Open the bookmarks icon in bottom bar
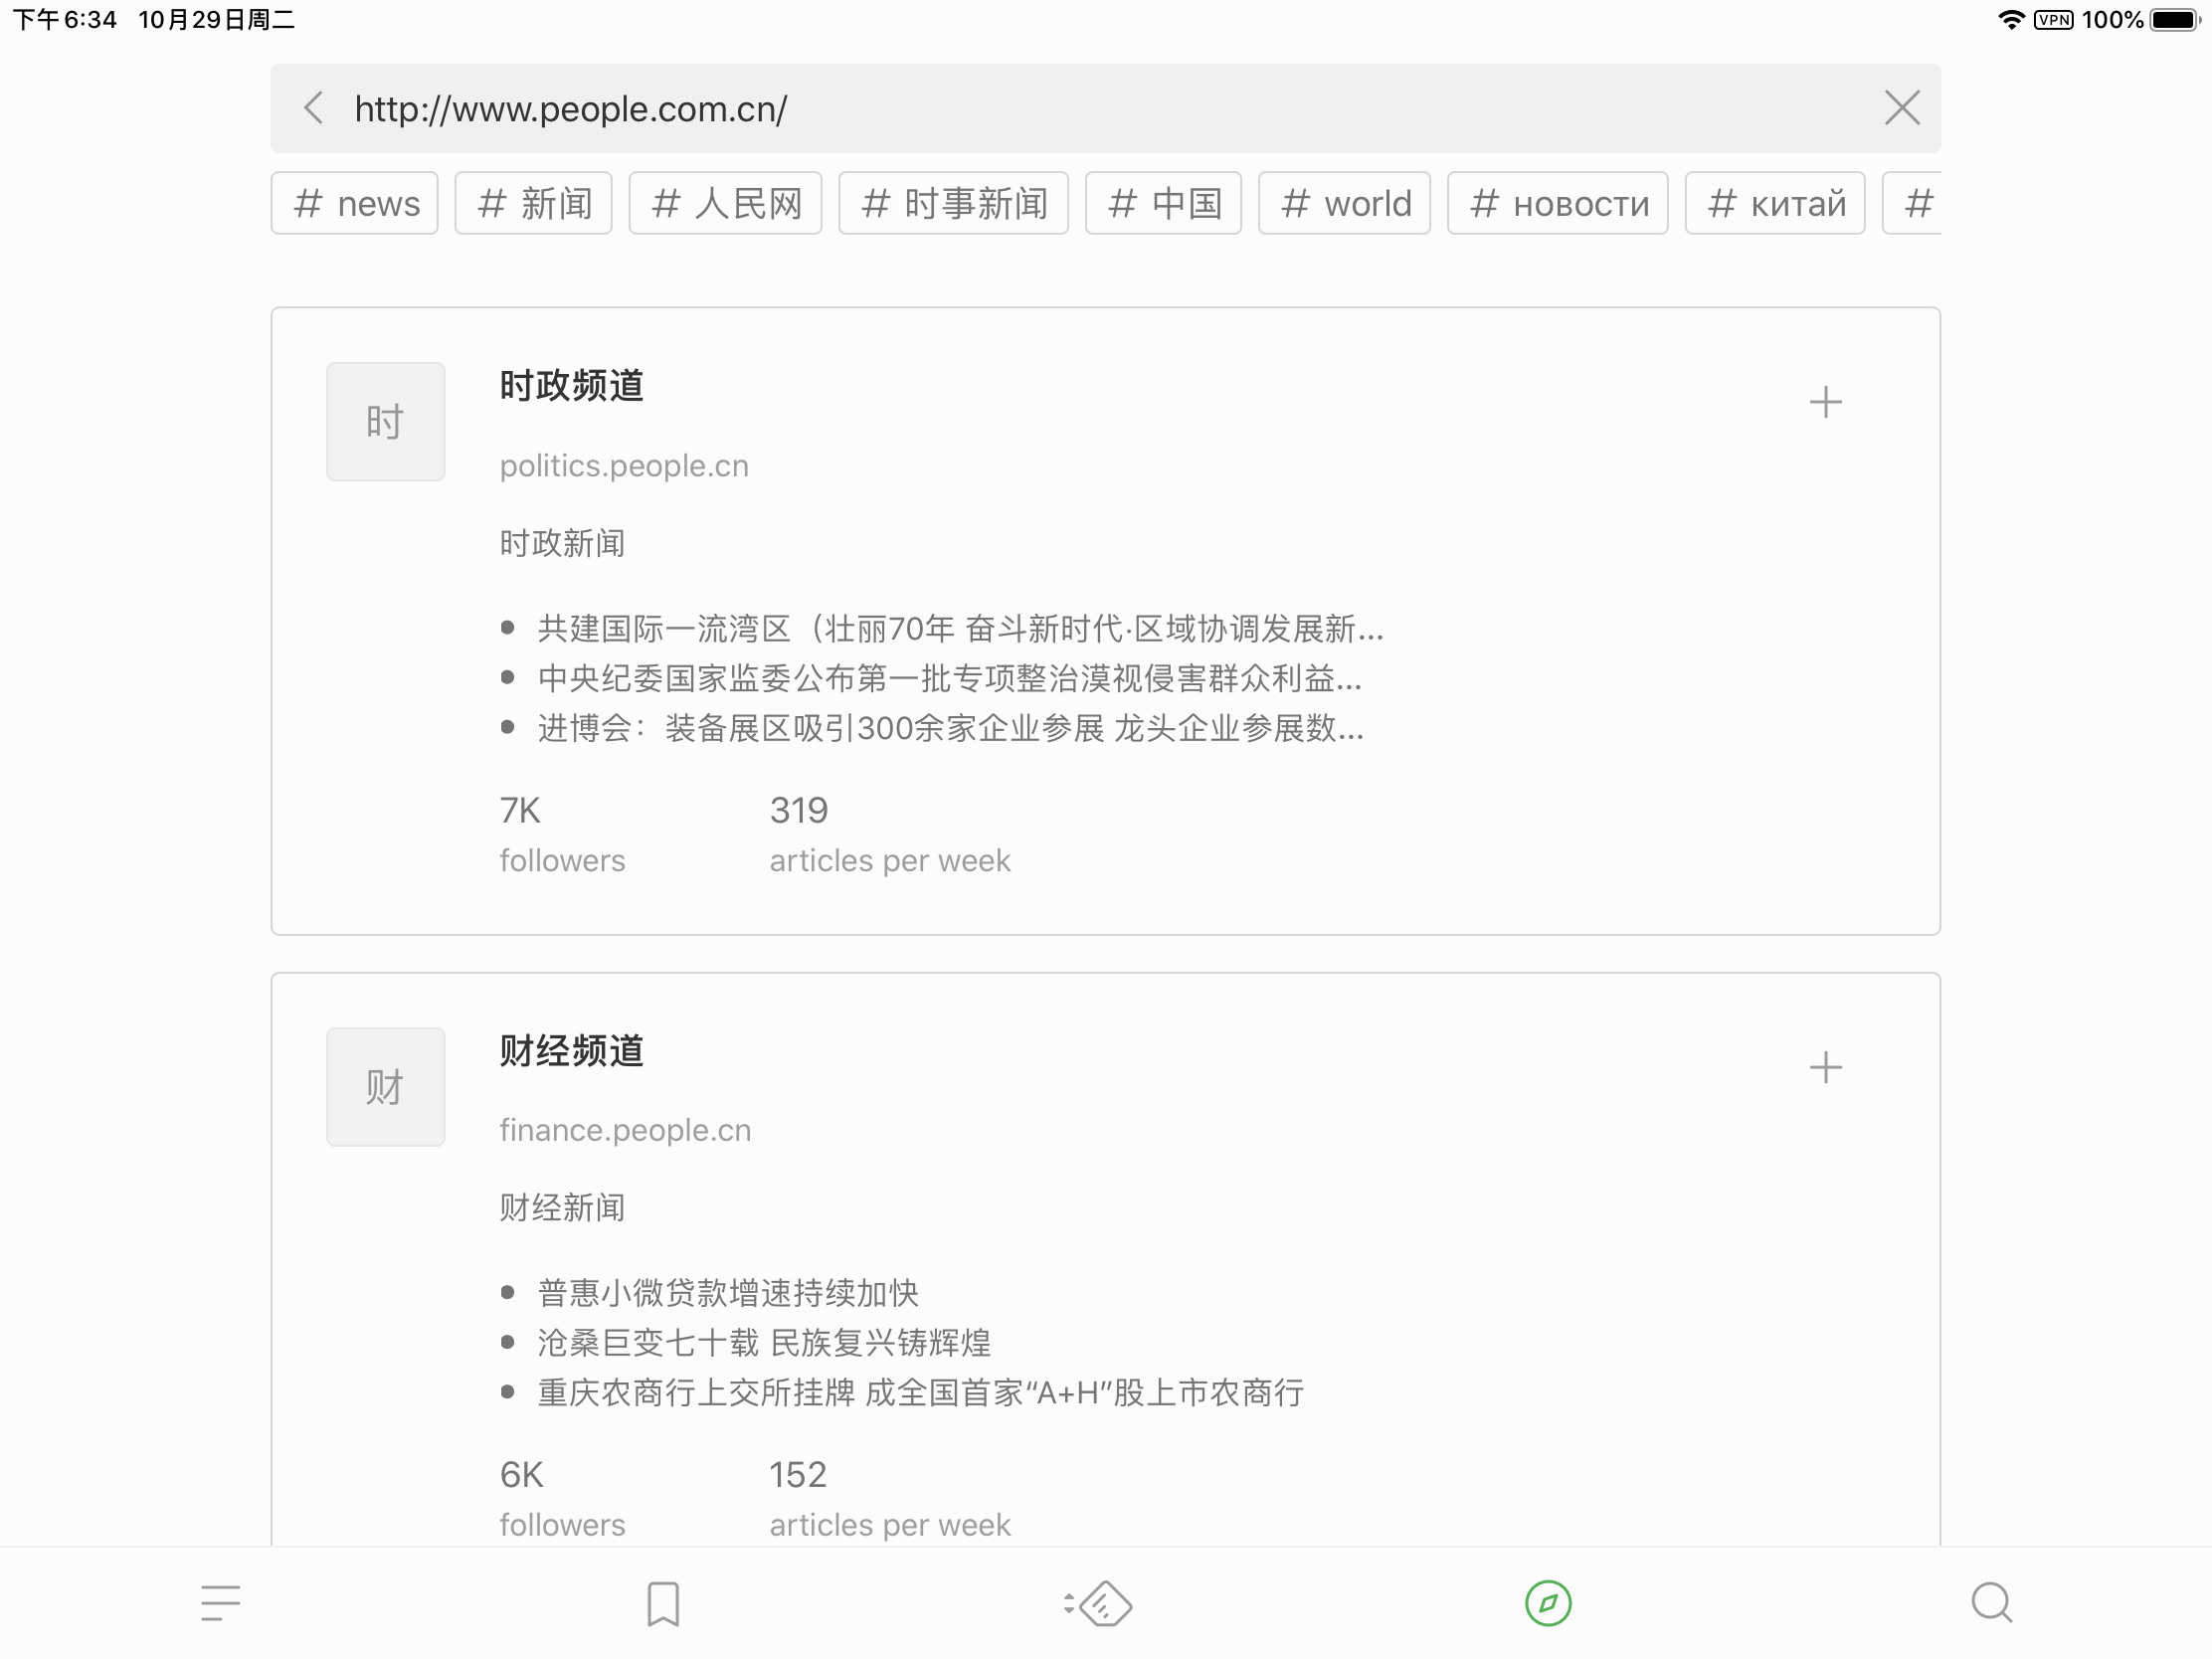This screenshot has height=1659, width=2212. 663,1604
